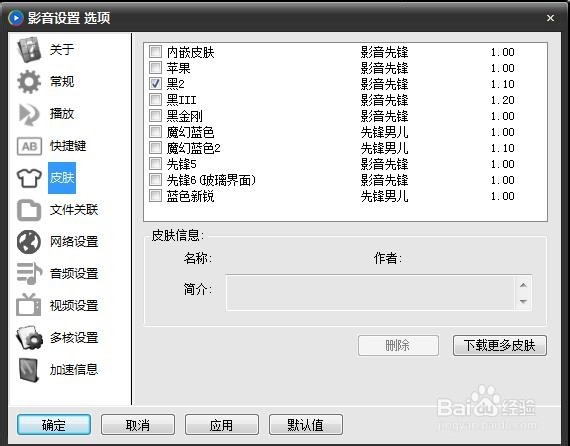
Task: Click the 加速信息 panel icon
Action: click(29, 370)
